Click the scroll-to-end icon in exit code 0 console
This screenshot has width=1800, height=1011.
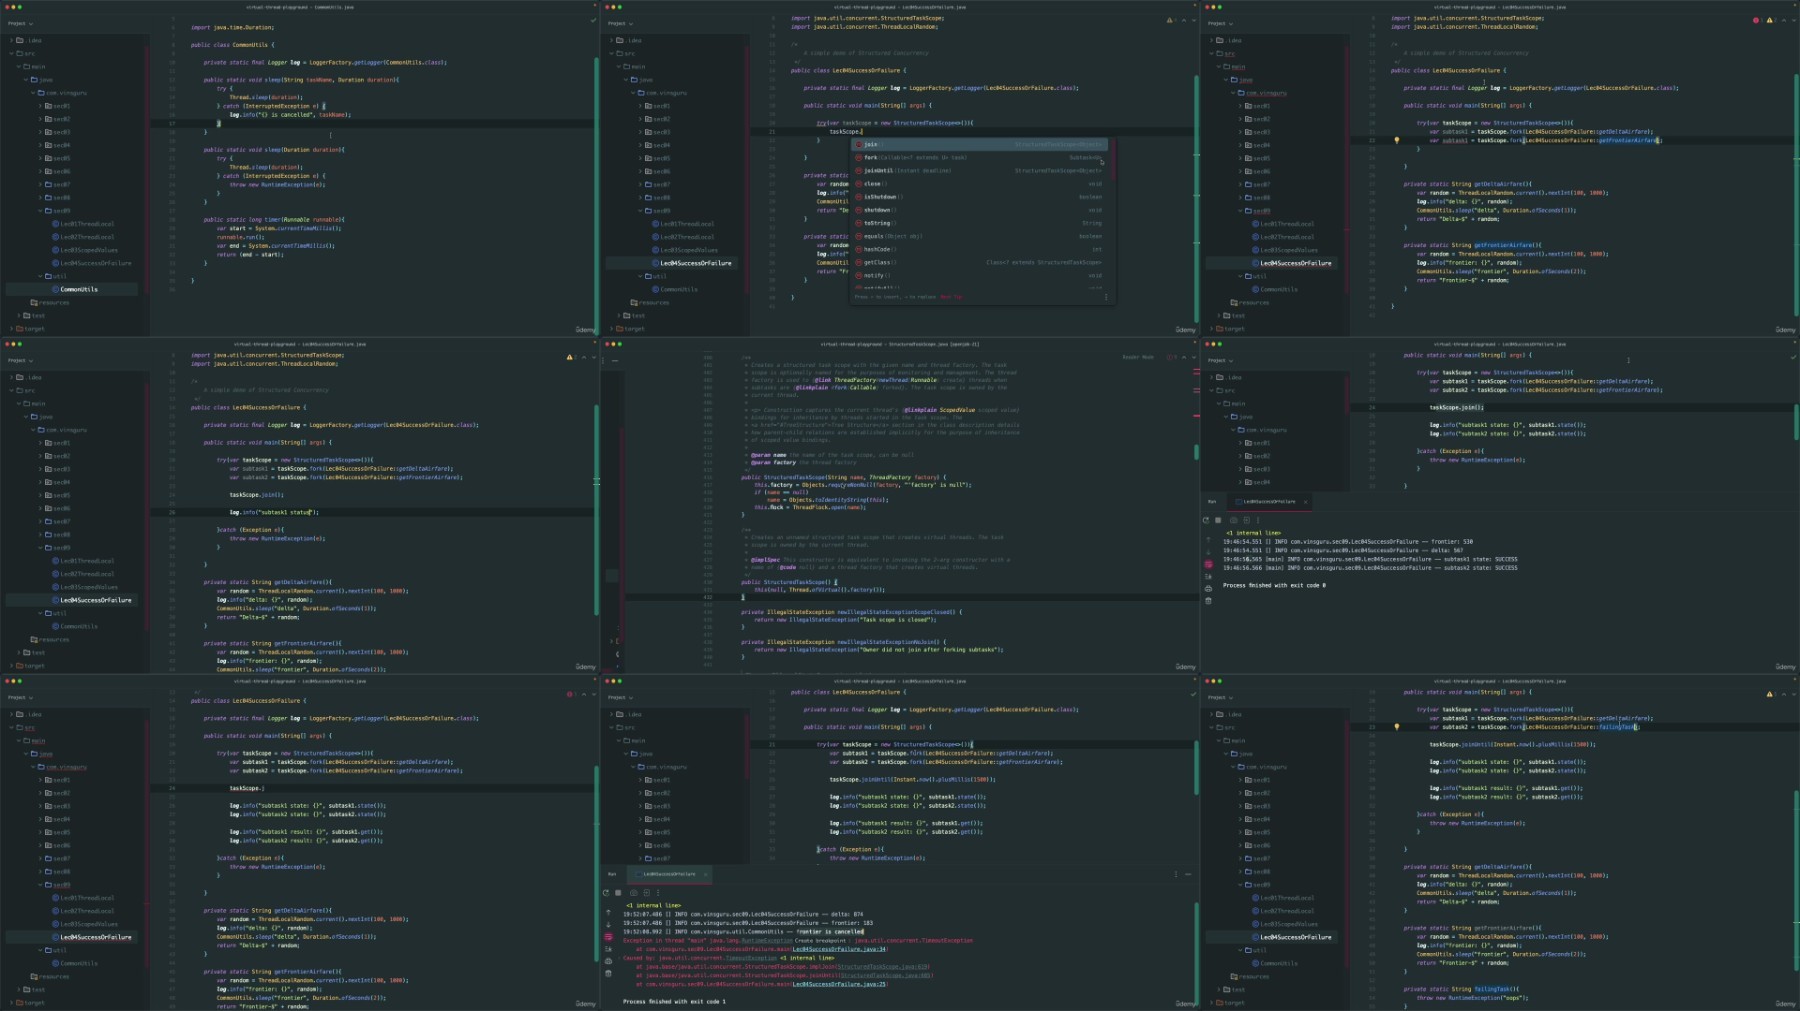1208,577
